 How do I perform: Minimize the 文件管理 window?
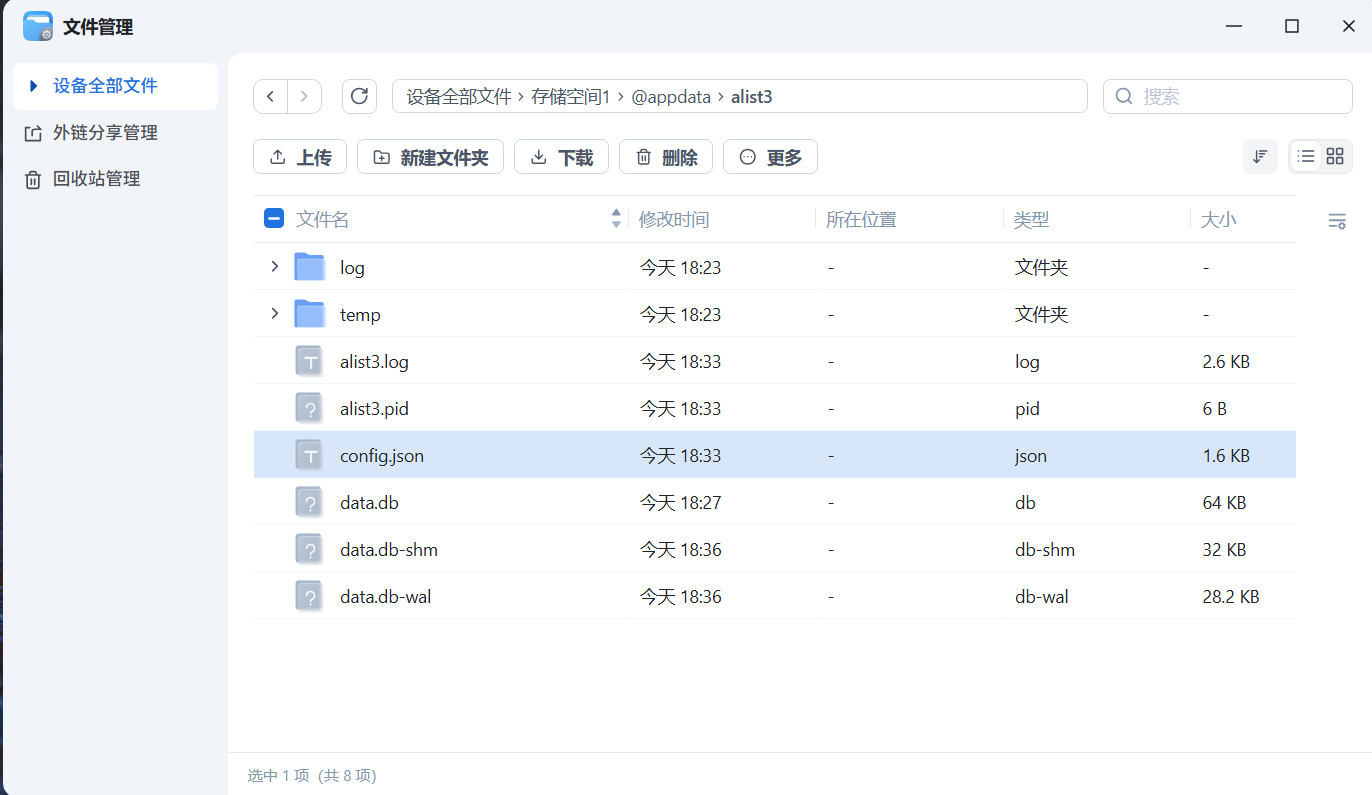(1236, 27)
